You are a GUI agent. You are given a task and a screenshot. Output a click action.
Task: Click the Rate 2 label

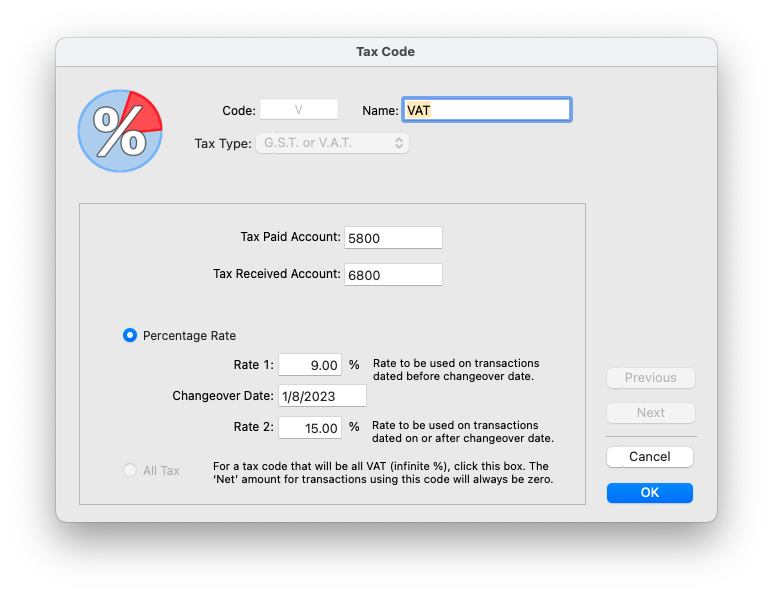[x=253, y=427]
